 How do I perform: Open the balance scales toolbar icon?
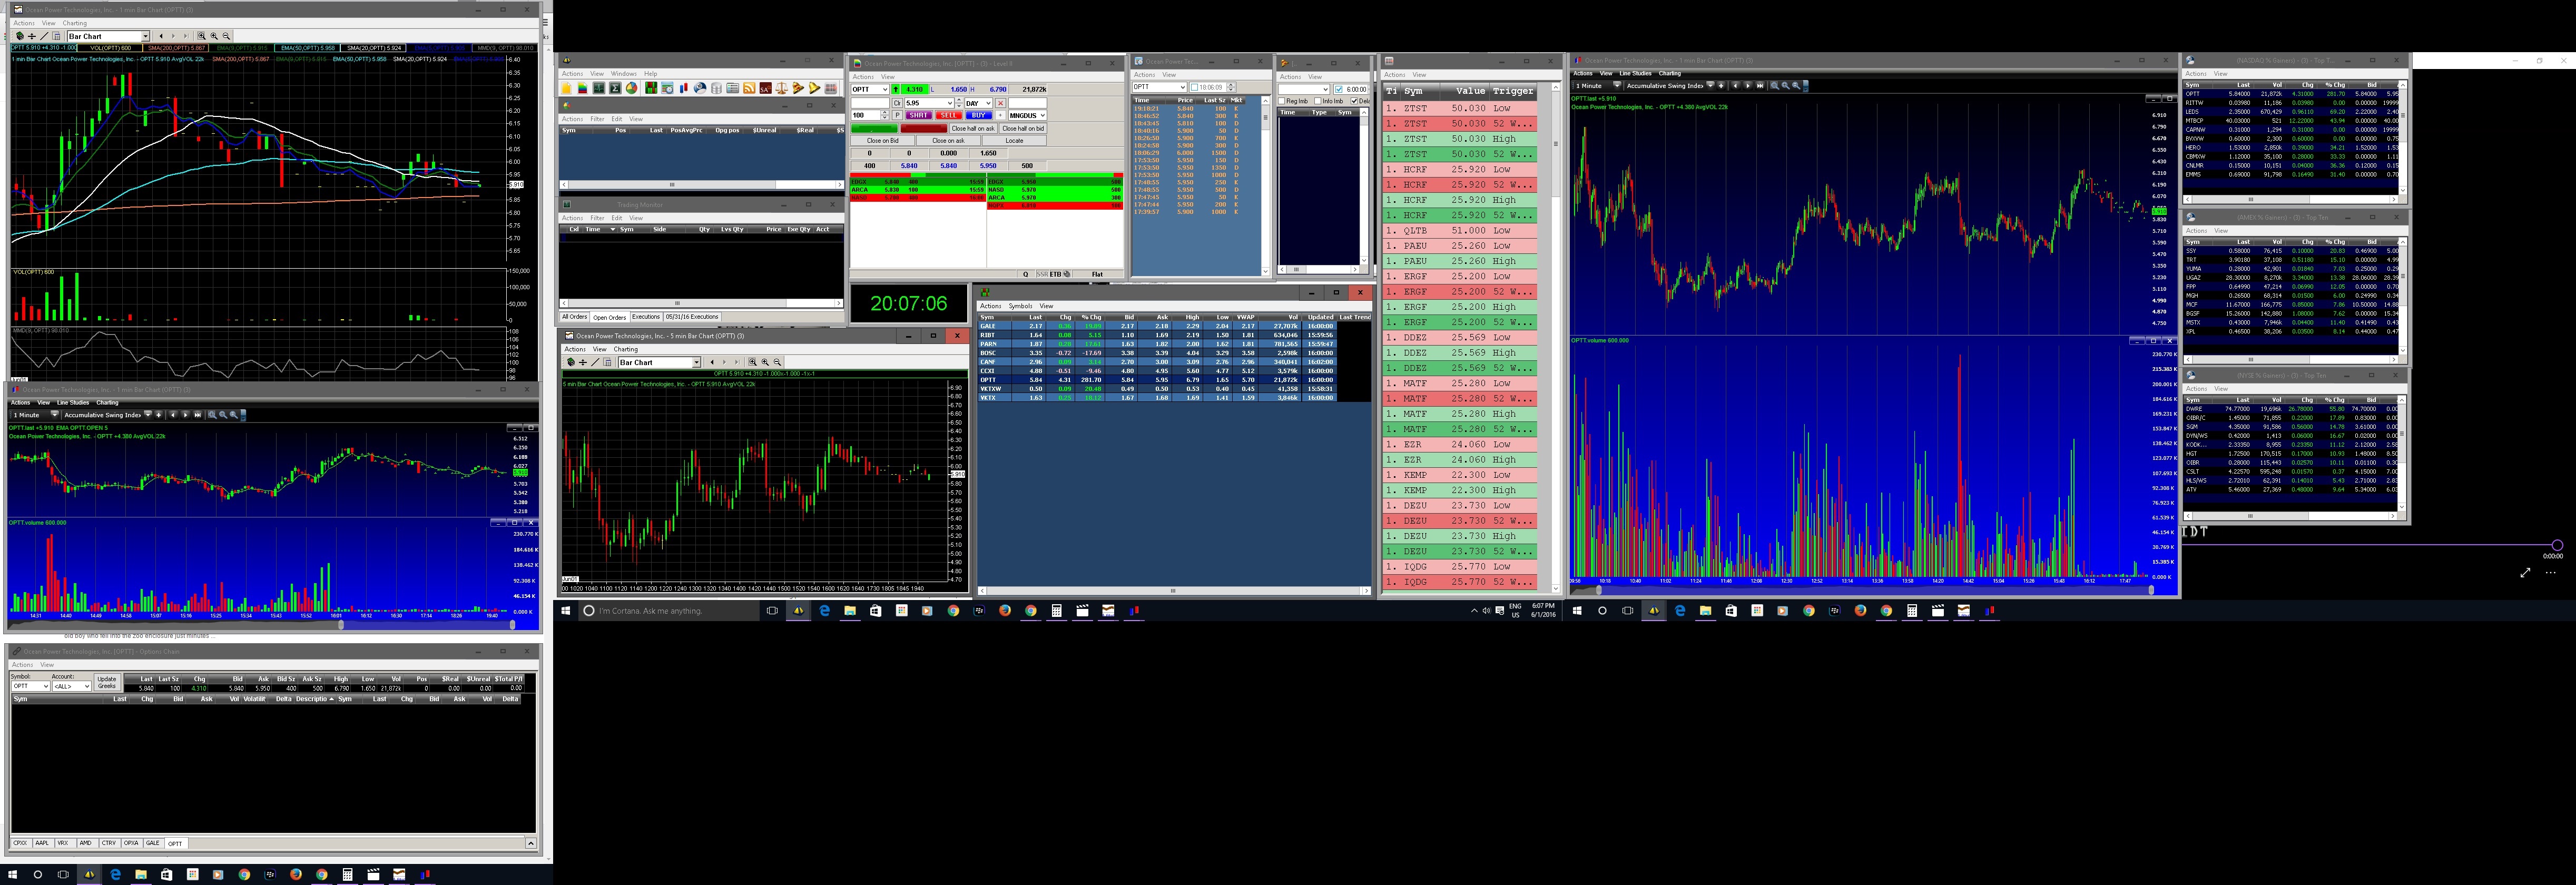point(782,88)
